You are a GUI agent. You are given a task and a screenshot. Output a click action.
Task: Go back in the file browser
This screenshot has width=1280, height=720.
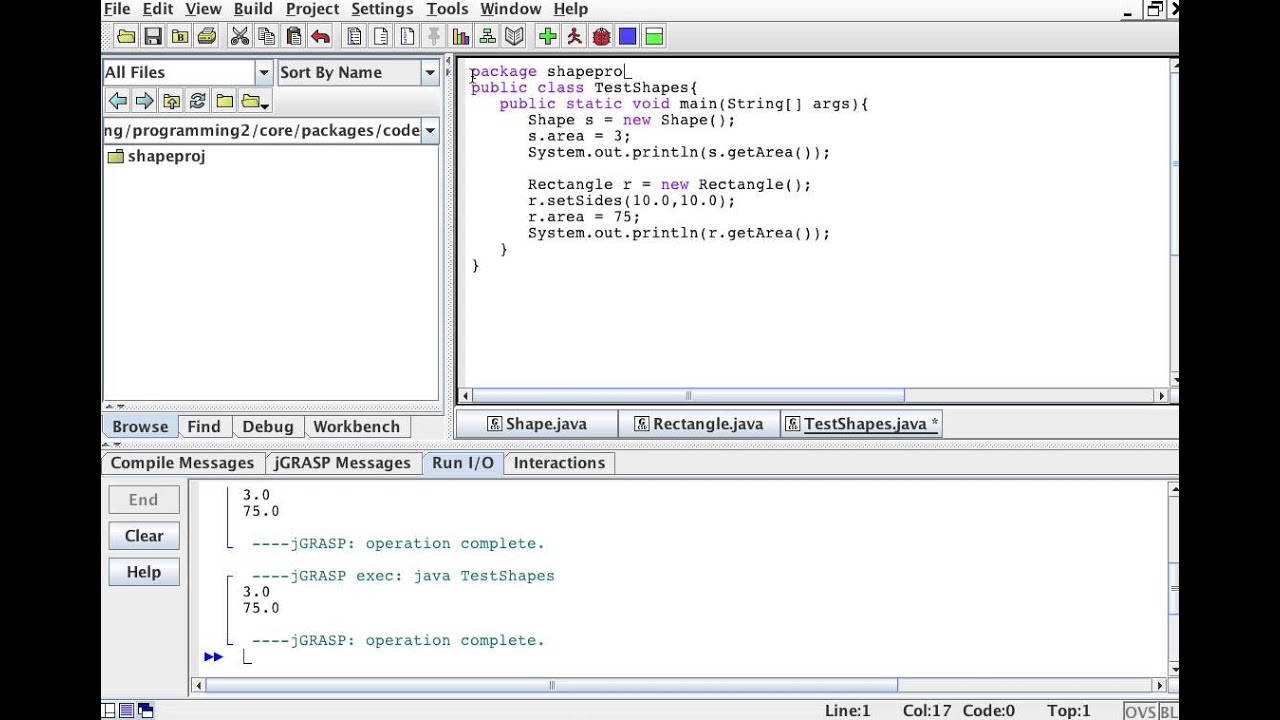118,101
